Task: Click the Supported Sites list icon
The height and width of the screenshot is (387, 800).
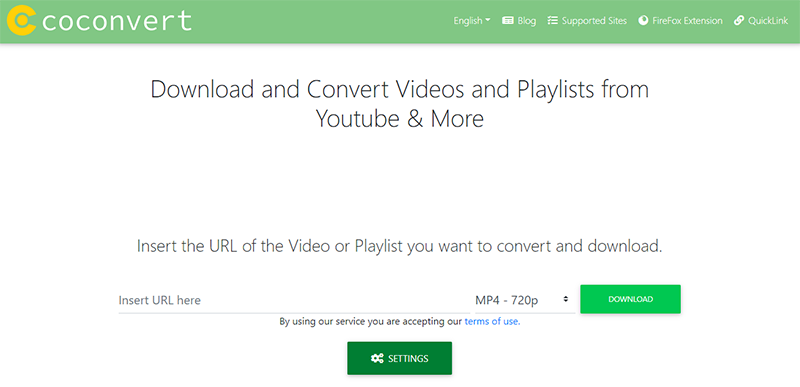Action: [x=553, y=21]
